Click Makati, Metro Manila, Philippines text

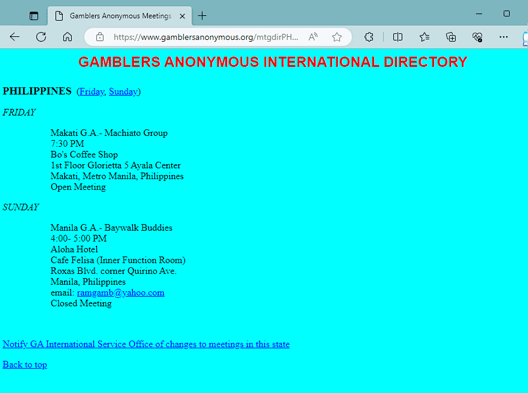(117, 176)
